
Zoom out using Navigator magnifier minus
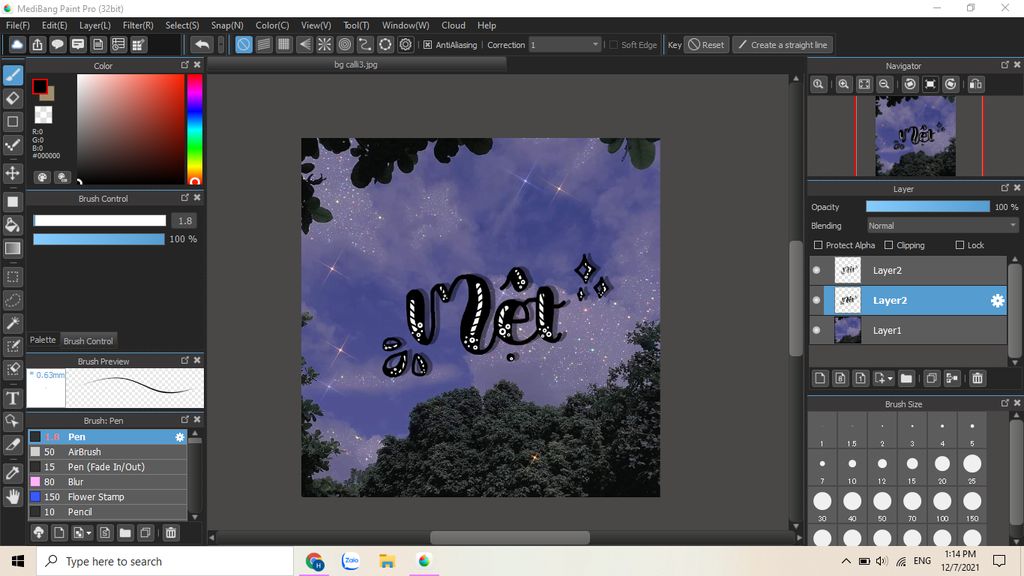click(x=884, y=84)
